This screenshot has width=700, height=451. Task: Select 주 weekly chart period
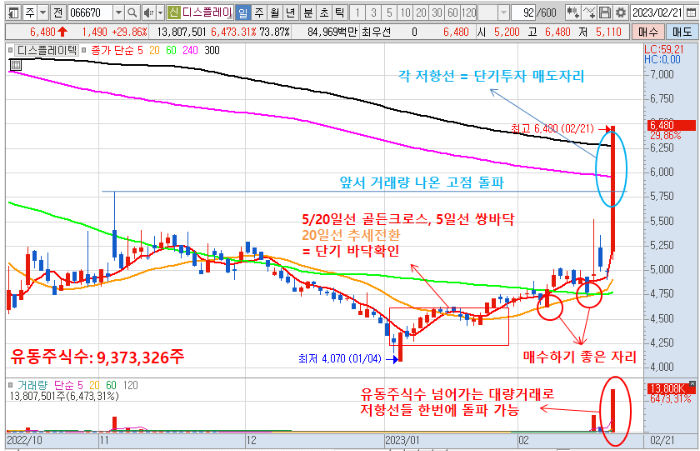(x=258, y=13)
